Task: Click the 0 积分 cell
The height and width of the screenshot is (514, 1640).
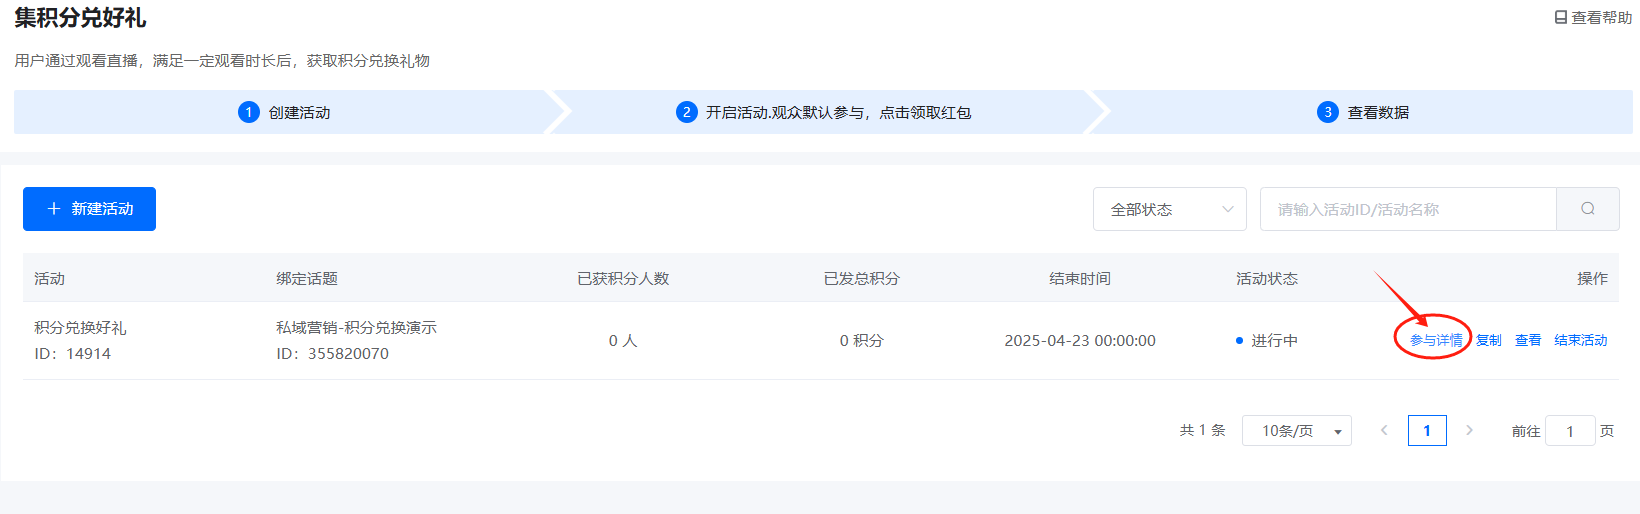Action: (x=862, y=341)
